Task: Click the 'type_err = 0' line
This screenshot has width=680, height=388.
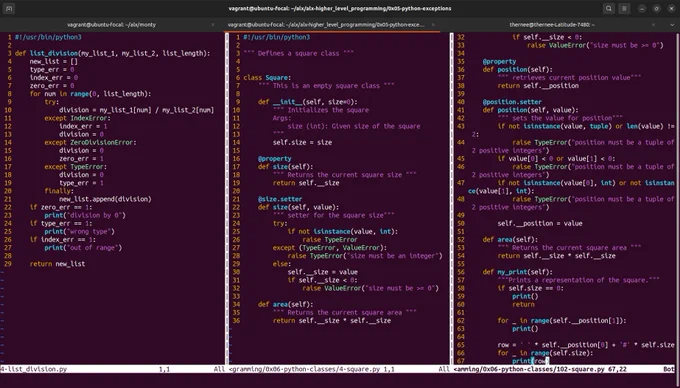Action: [x=52, y=69]
